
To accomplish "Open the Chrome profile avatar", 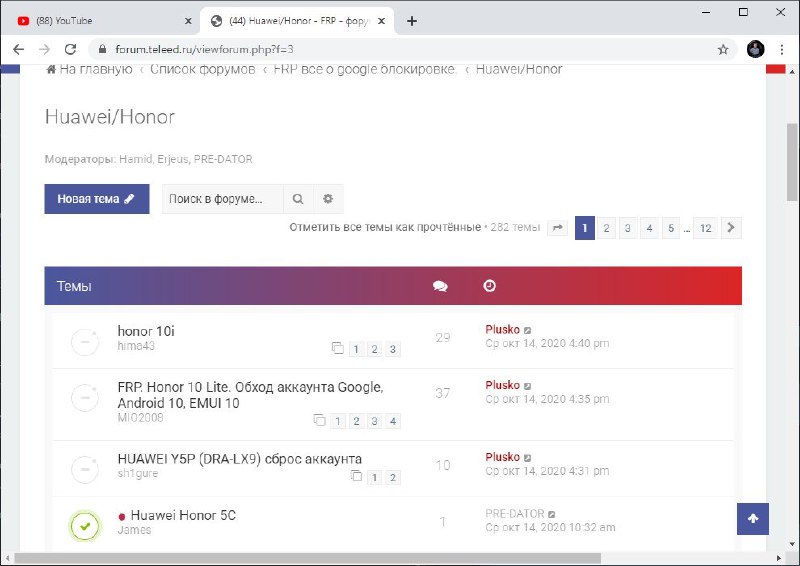I will pyautogui.click(x=756, y=49).
